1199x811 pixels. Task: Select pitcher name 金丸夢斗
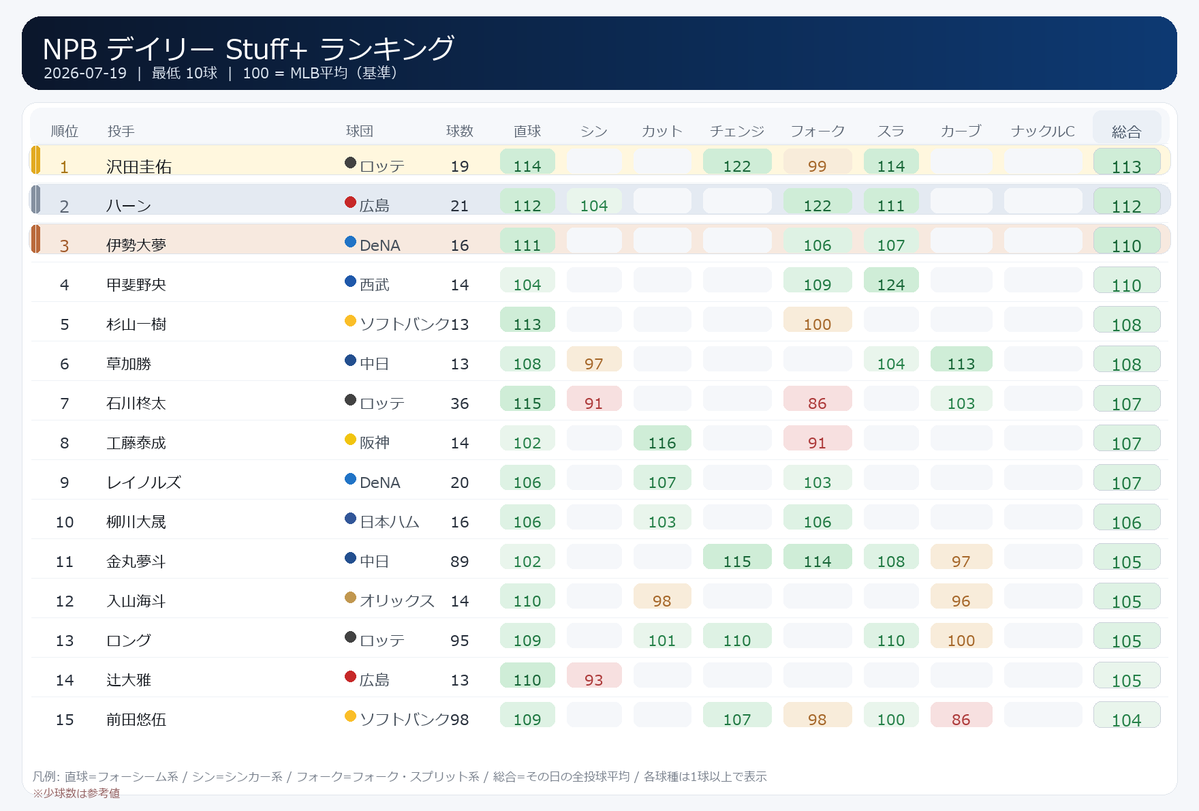pos(136,561)
